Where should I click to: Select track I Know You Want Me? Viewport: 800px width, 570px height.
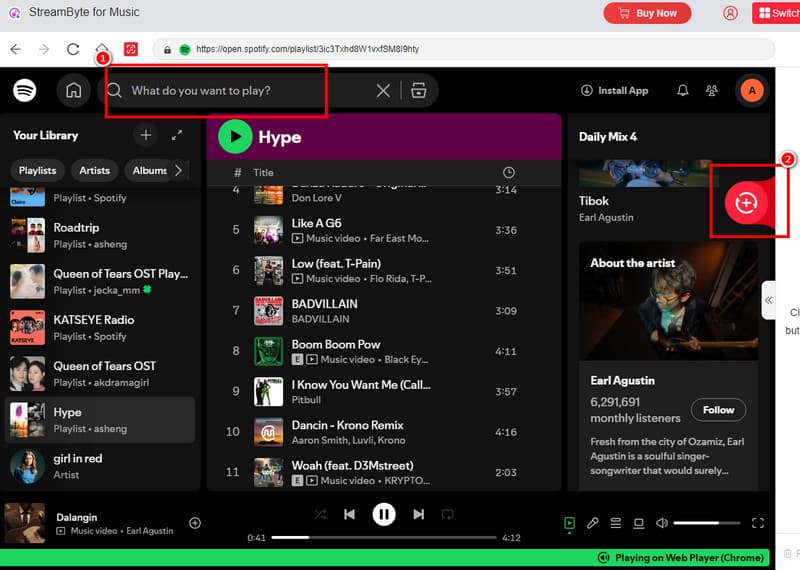pyautogui.click(x=384, y=391)
